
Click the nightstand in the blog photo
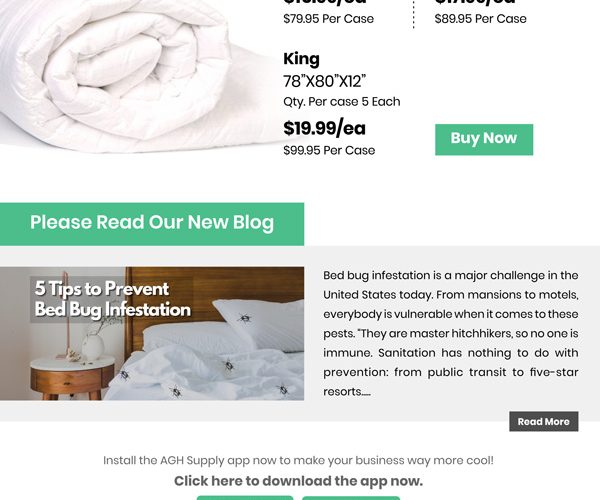(72, 378)
